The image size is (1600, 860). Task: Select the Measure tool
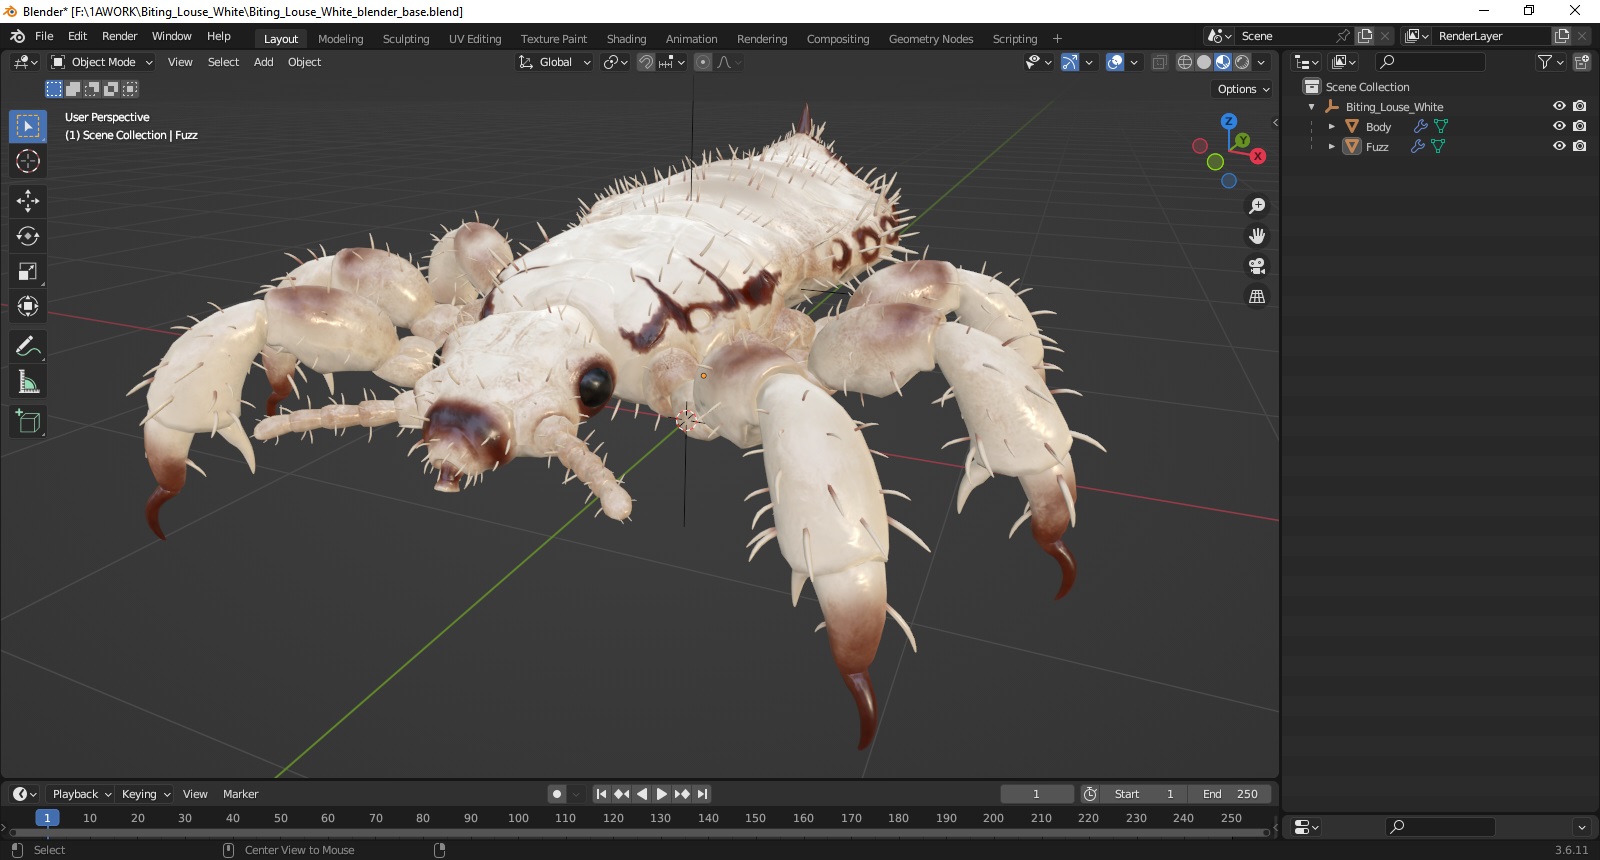[28, 382]
